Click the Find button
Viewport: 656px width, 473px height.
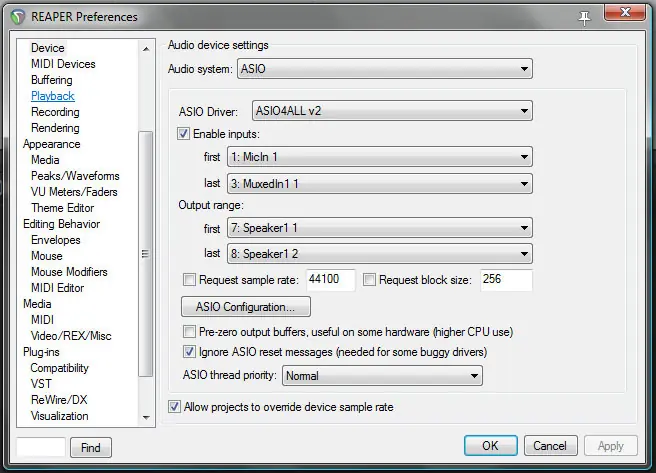(x=91, y=447)
